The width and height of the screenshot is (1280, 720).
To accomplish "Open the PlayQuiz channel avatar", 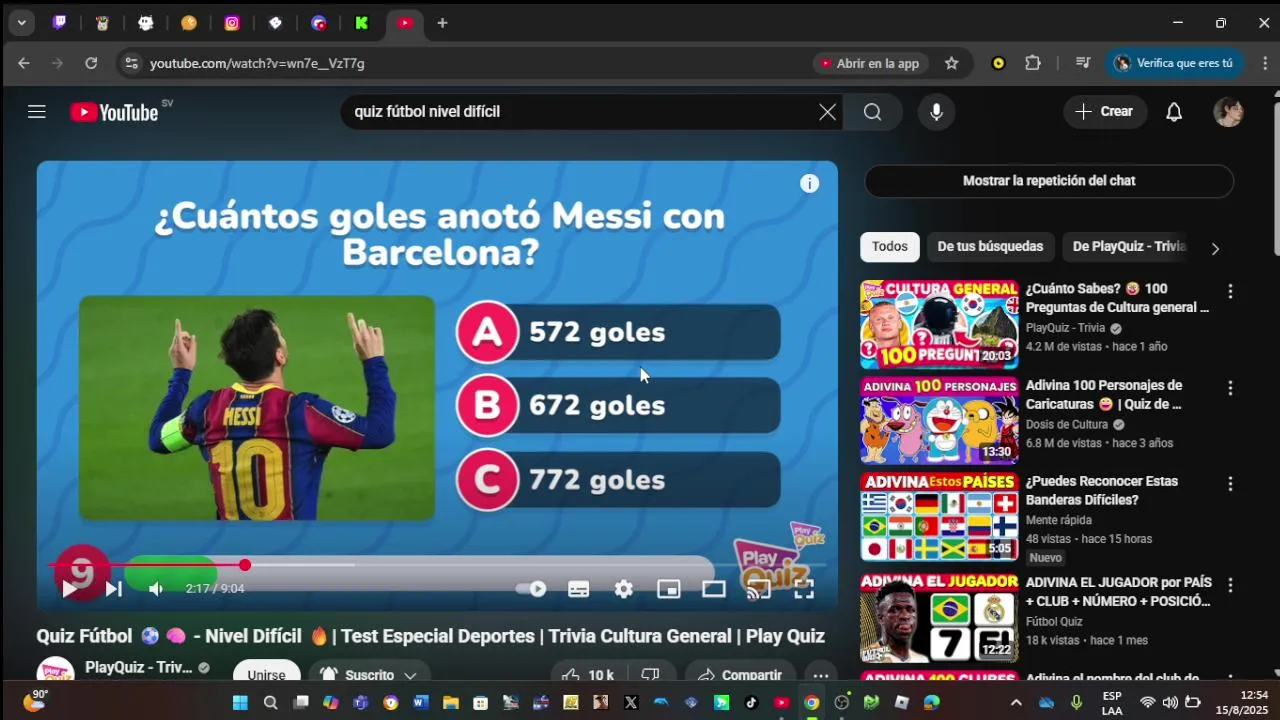I will point(55,673).
